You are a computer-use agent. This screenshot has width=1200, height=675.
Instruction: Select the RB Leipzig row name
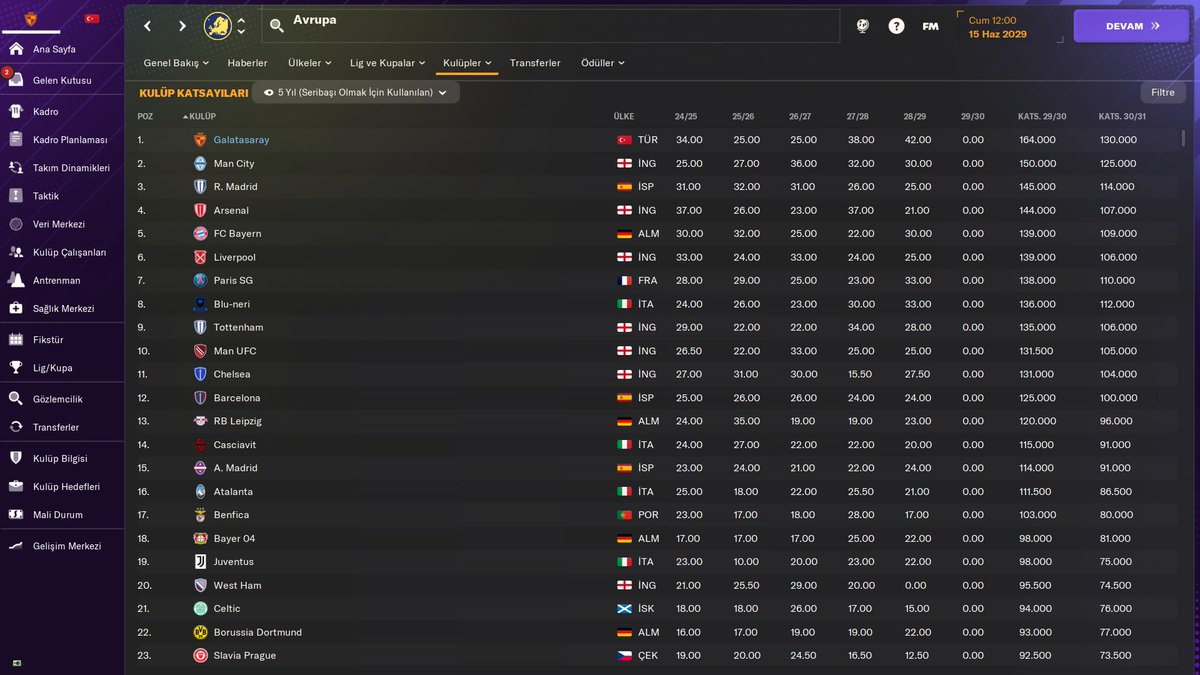(x=238, y=421)
